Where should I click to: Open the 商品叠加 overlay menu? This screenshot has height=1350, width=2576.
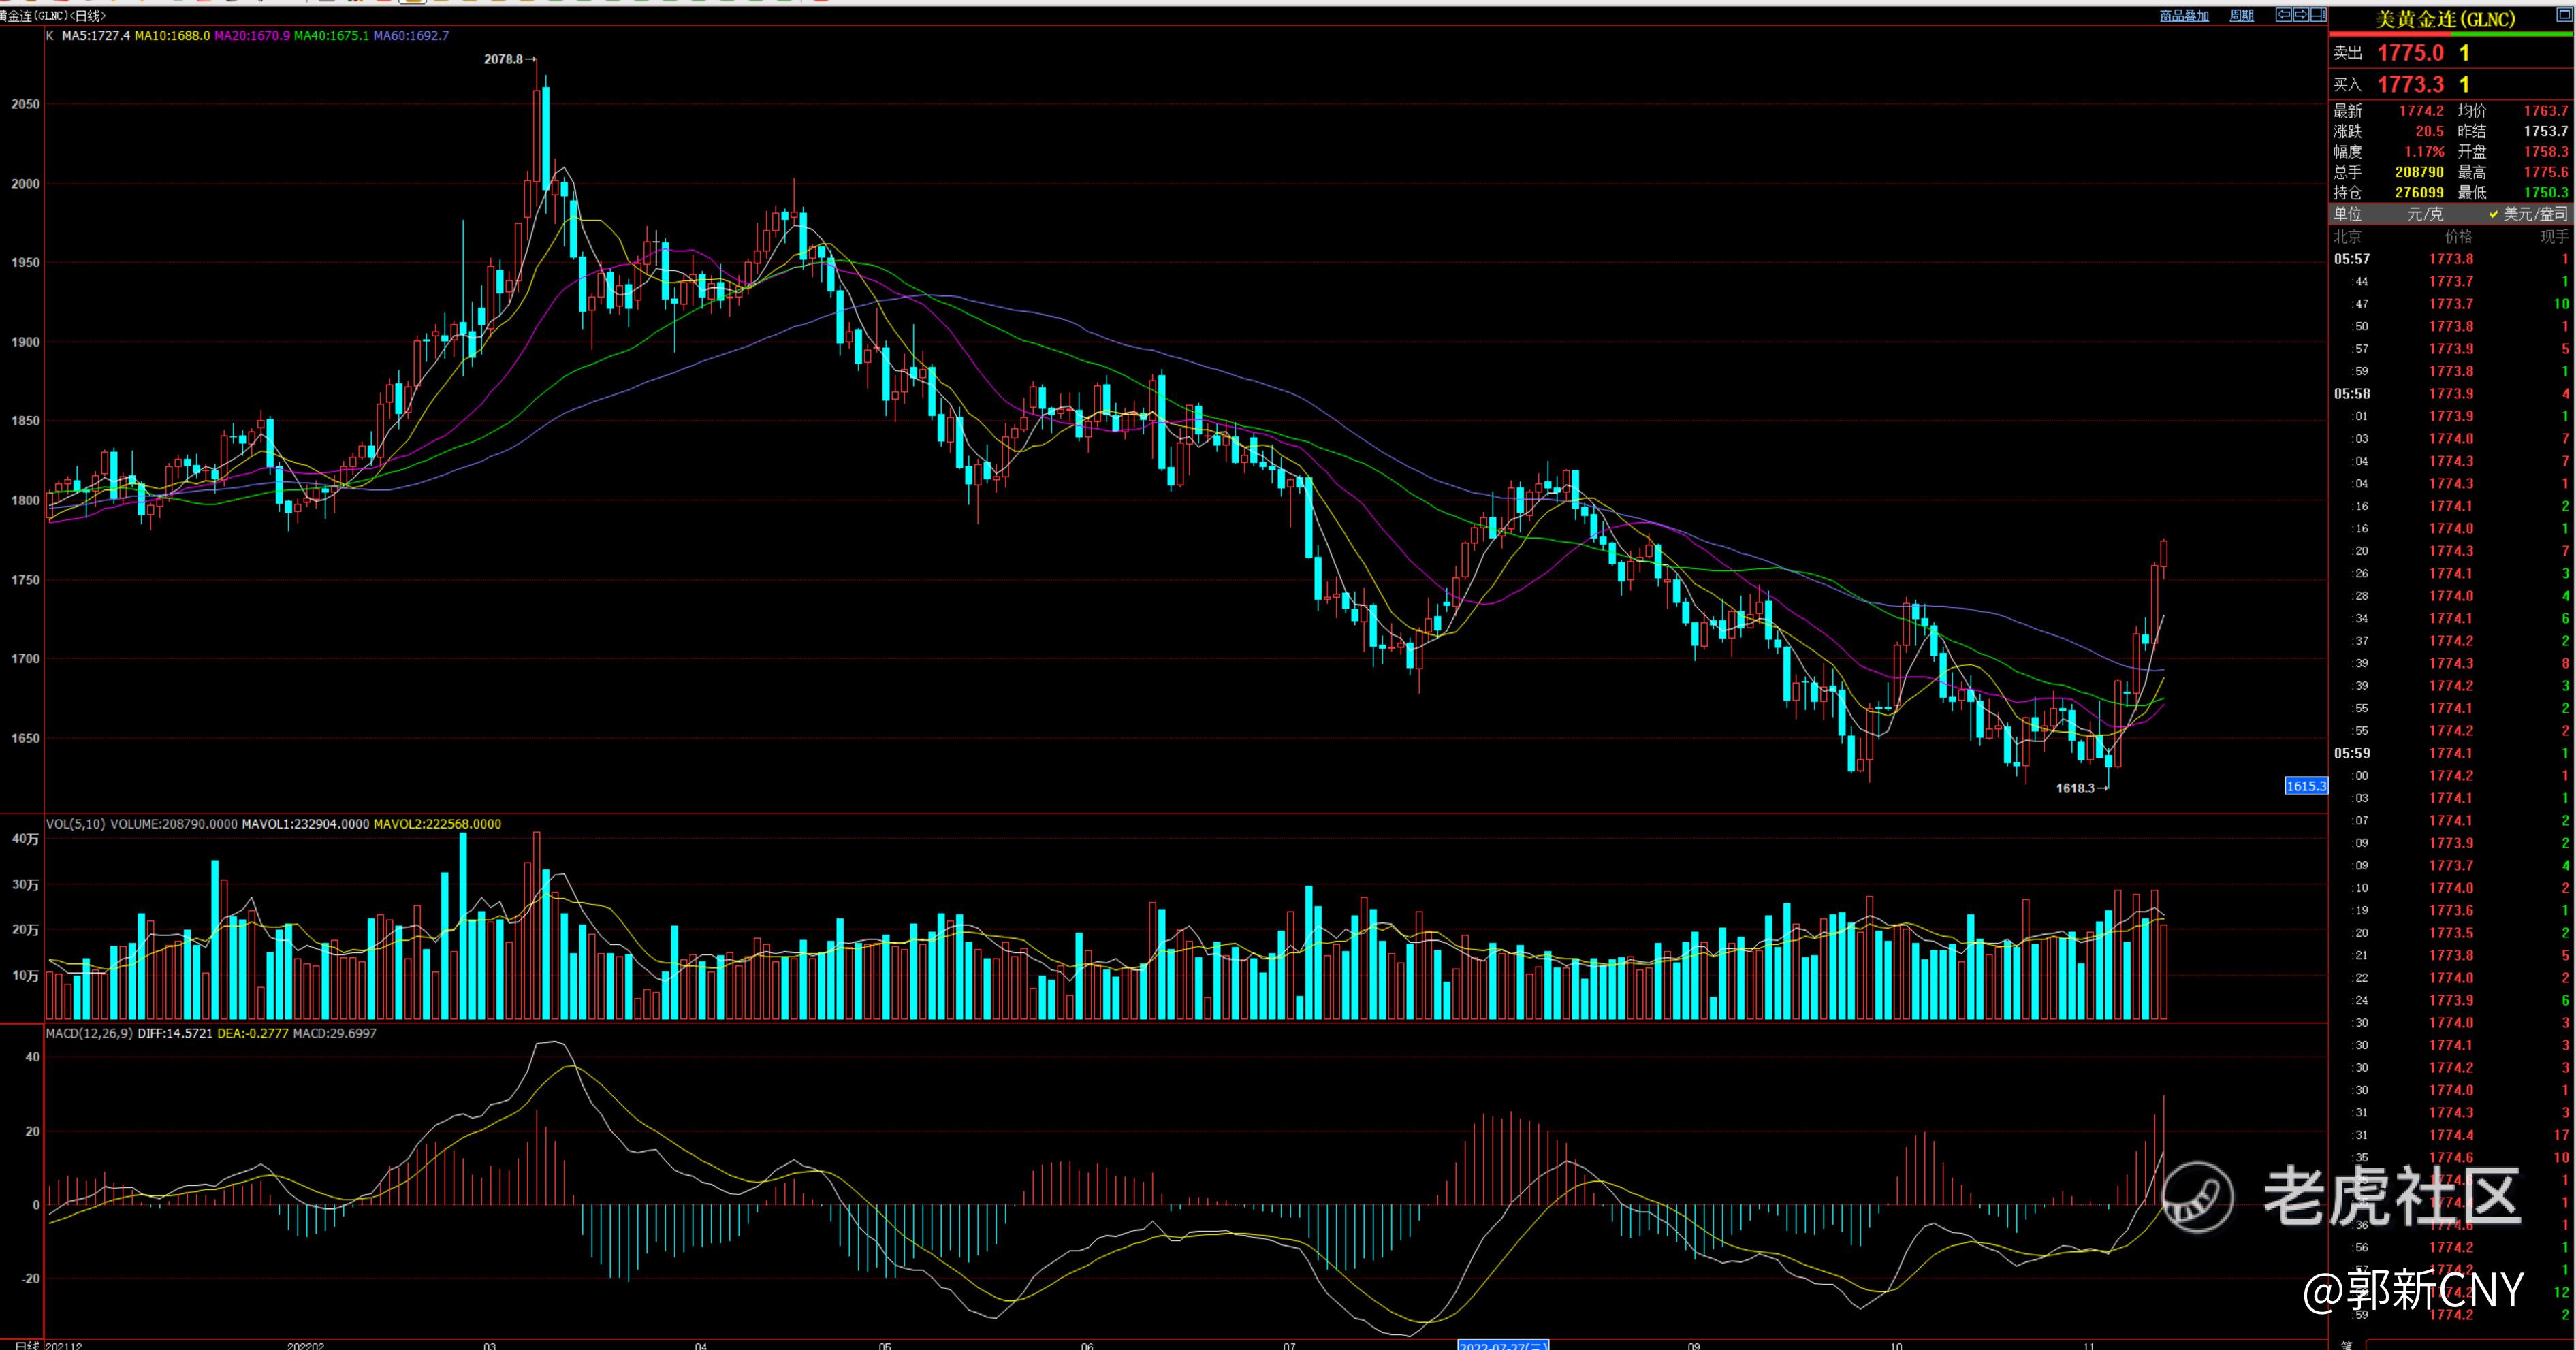tap(2184, 16)
